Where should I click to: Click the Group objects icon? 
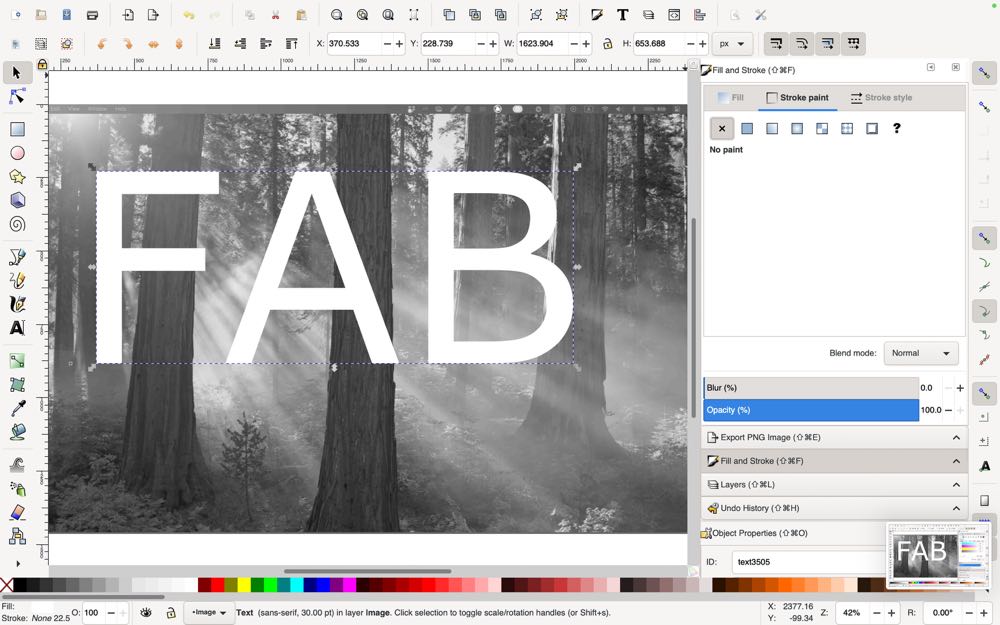click(x=536, y=15)
